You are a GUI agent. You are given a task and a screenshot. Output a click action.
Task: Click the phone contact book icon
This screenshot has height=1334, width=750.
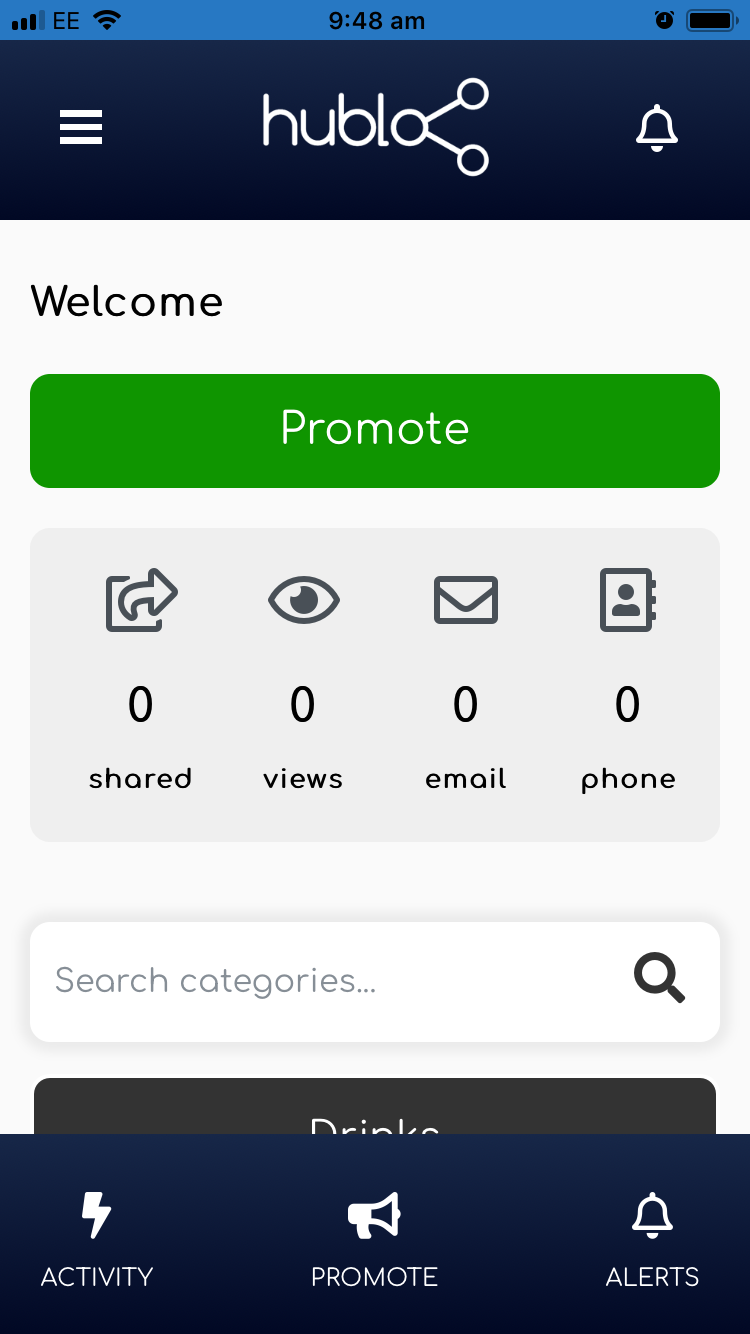[x=628, y=600]
